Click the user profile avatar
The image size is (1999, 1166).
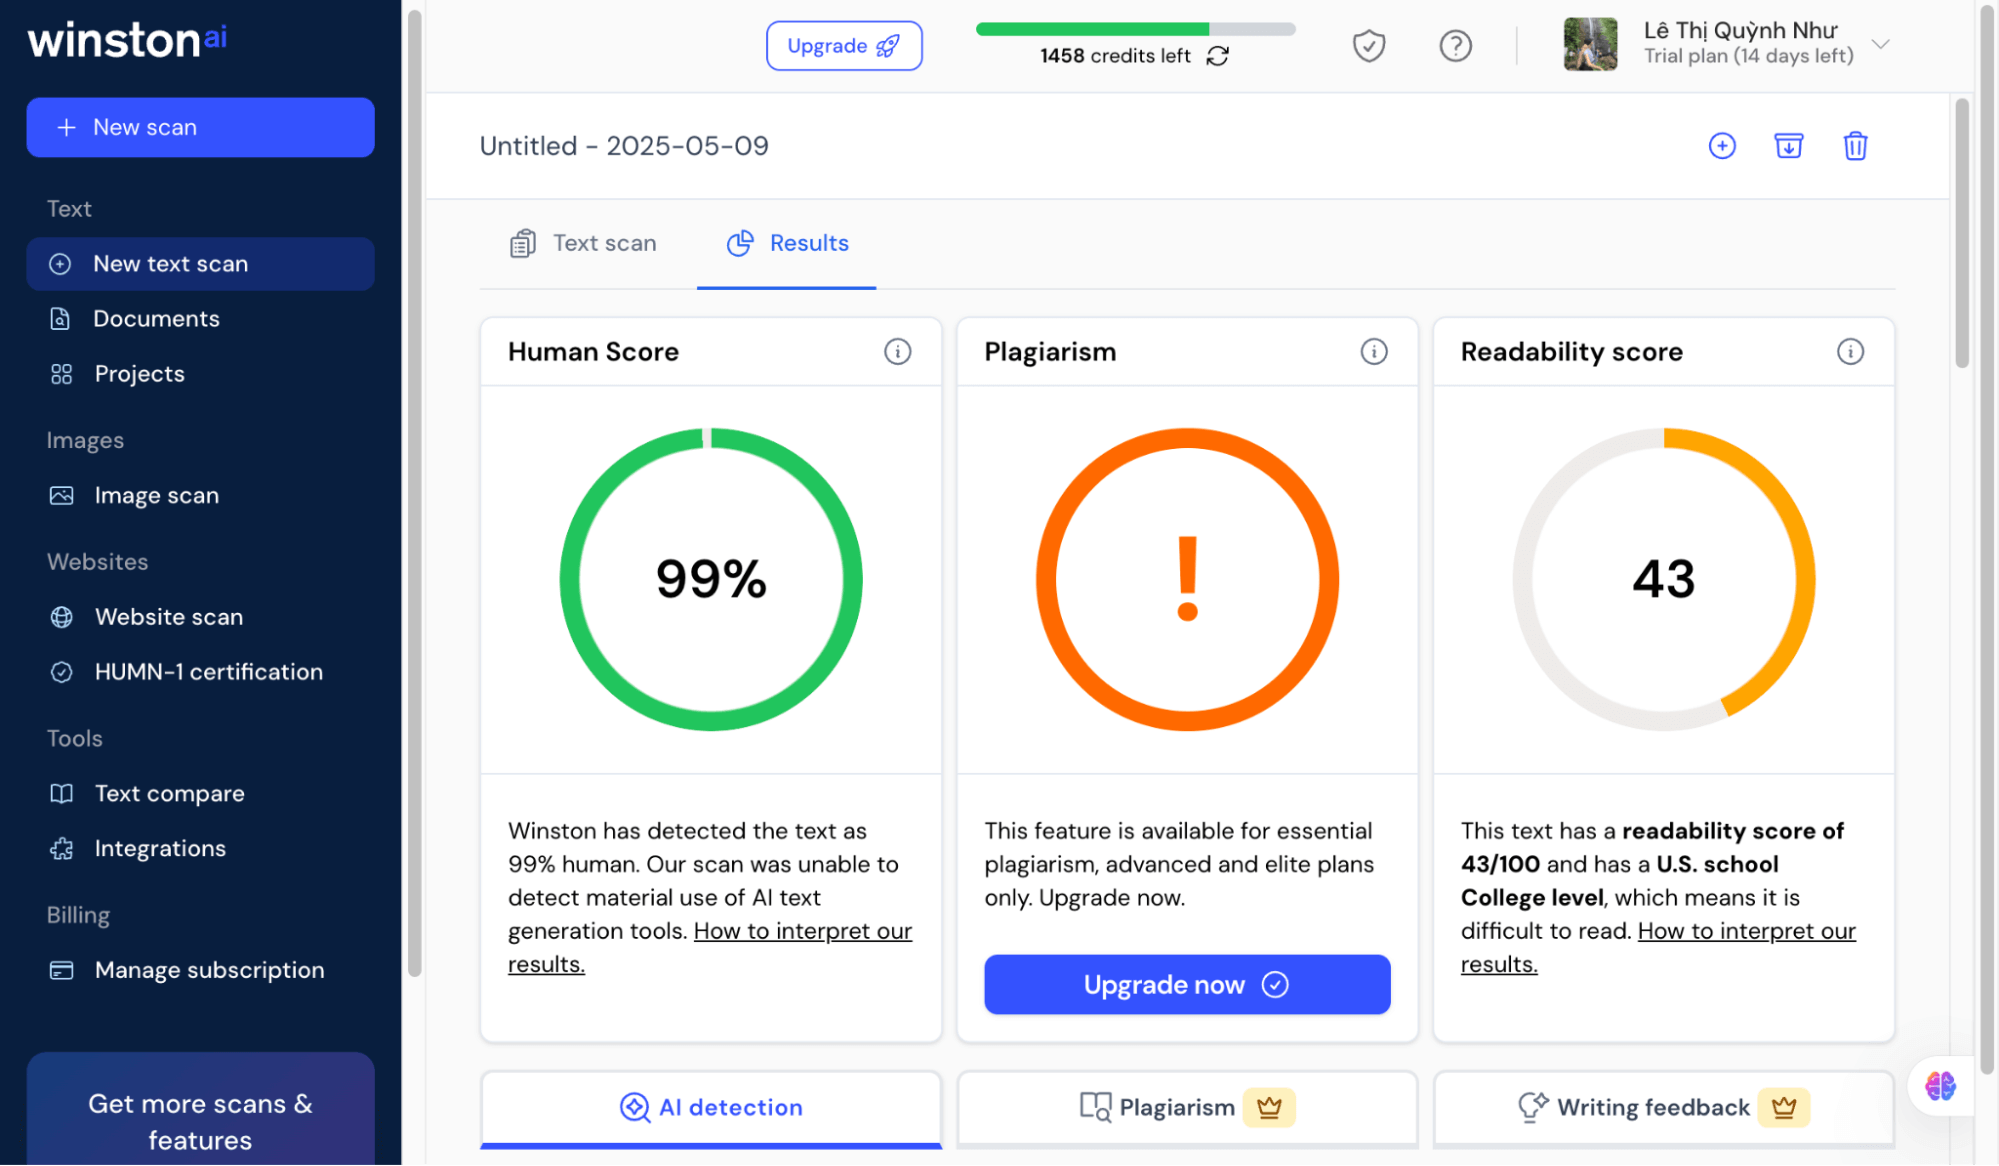click(x=1590, y=44)
